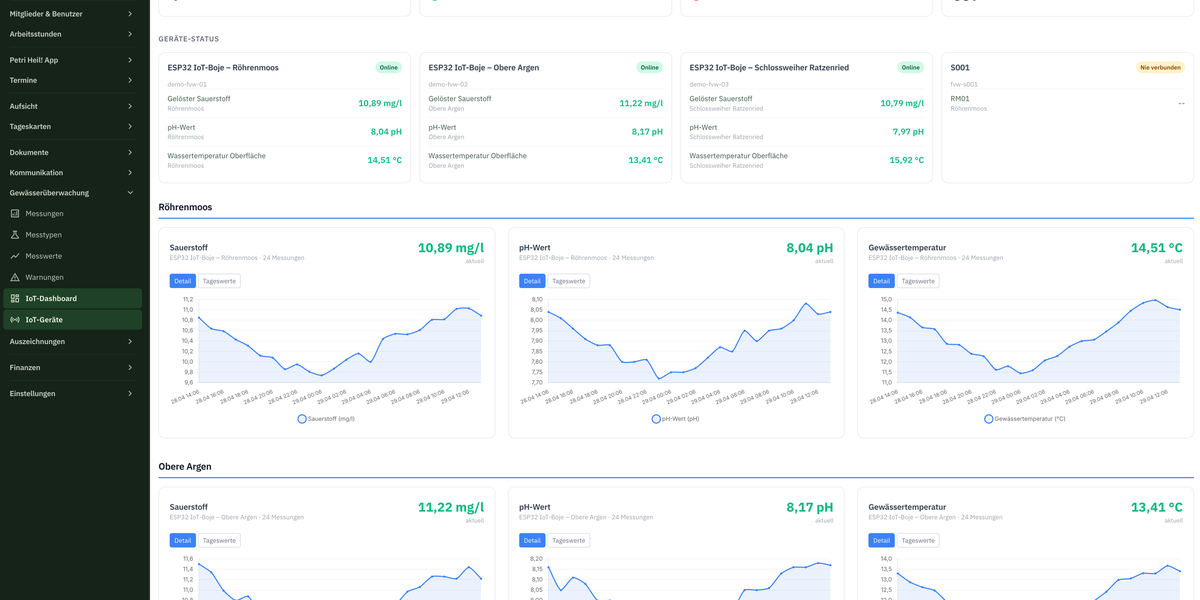The image size is (1200, 600).
Task: Open the S001 device status card
Action: pos(1067,118)
